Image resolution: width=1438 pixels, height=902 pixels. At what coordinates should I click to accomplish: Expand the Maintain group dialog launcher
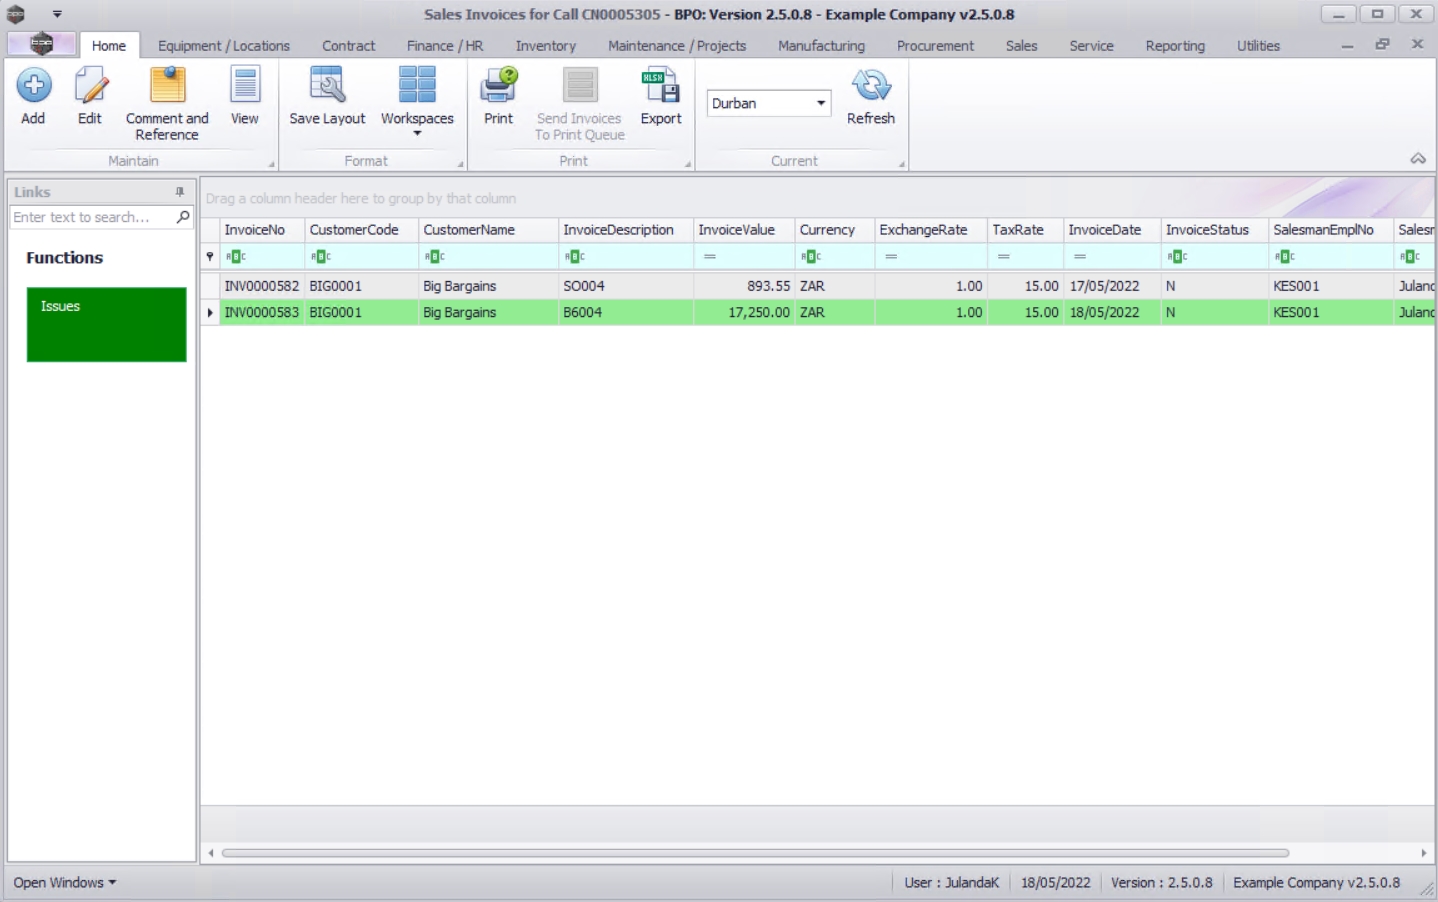point(271,164)
